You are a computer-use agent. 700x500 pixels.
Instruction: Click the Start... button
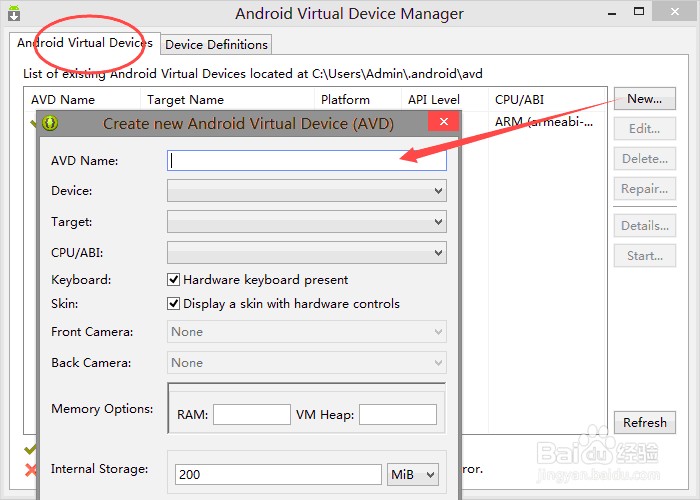coord(645,256)
